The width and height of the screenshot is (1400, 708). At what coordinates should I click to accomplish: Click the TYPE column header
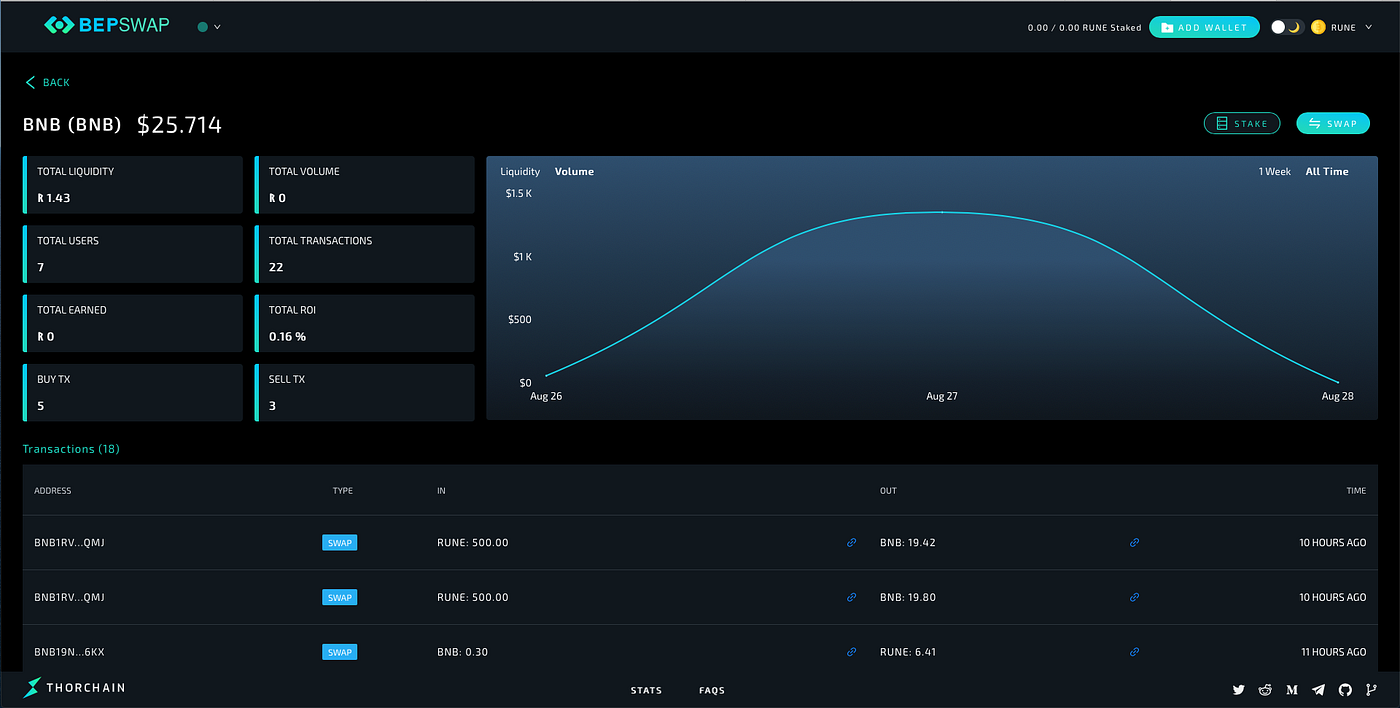pyautogui.click(x=343, y=491)
